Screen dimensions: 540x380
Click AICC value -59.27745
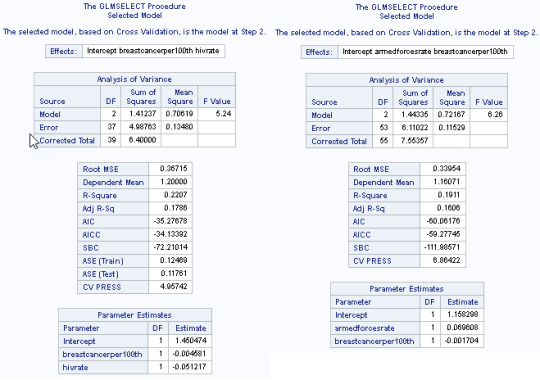point(443,234)
